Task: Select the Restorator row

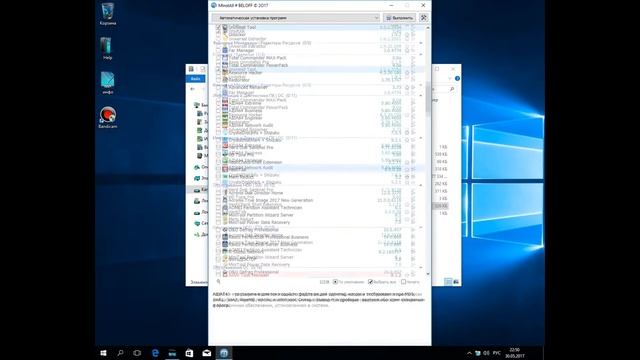Action: 318,80
